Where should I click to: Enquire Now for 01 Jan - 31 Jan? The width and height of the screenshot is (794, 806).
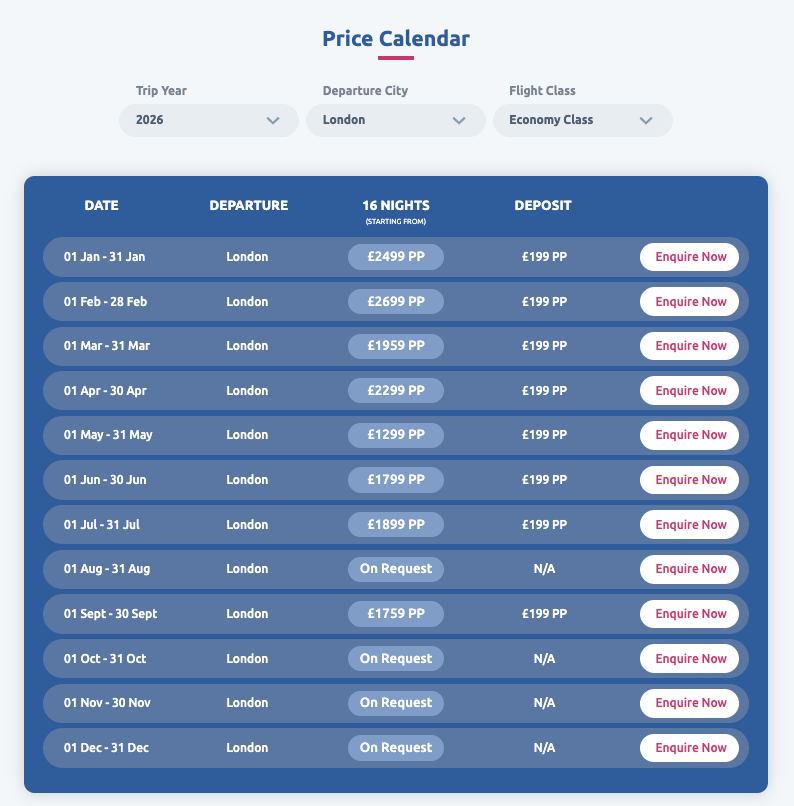coord(690,257)
